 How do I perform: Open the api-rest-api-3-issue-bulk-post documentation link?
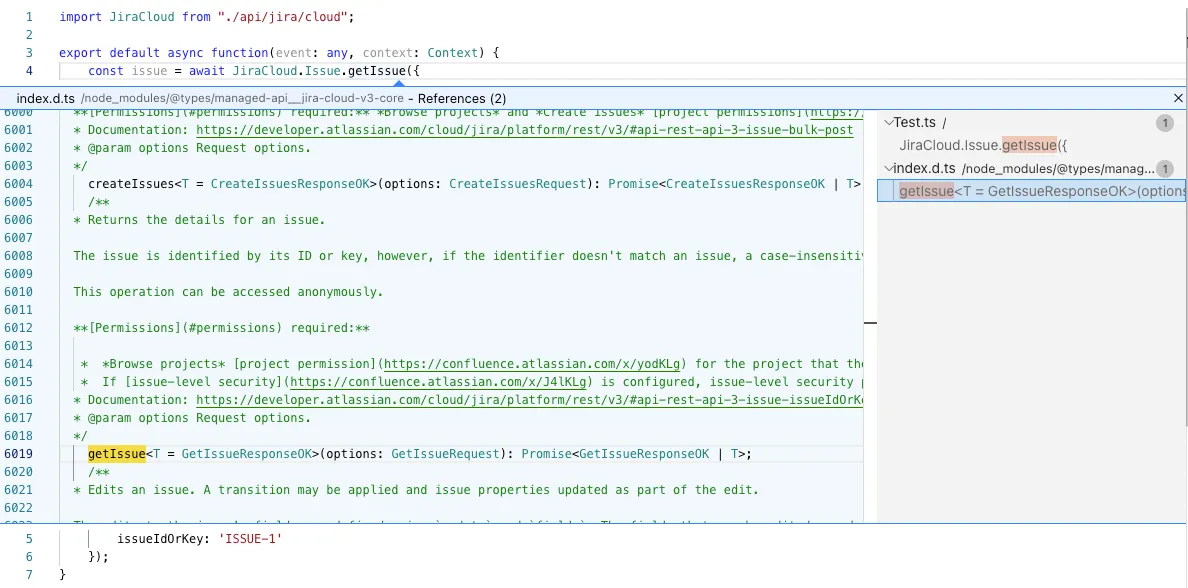coord(524,130)
